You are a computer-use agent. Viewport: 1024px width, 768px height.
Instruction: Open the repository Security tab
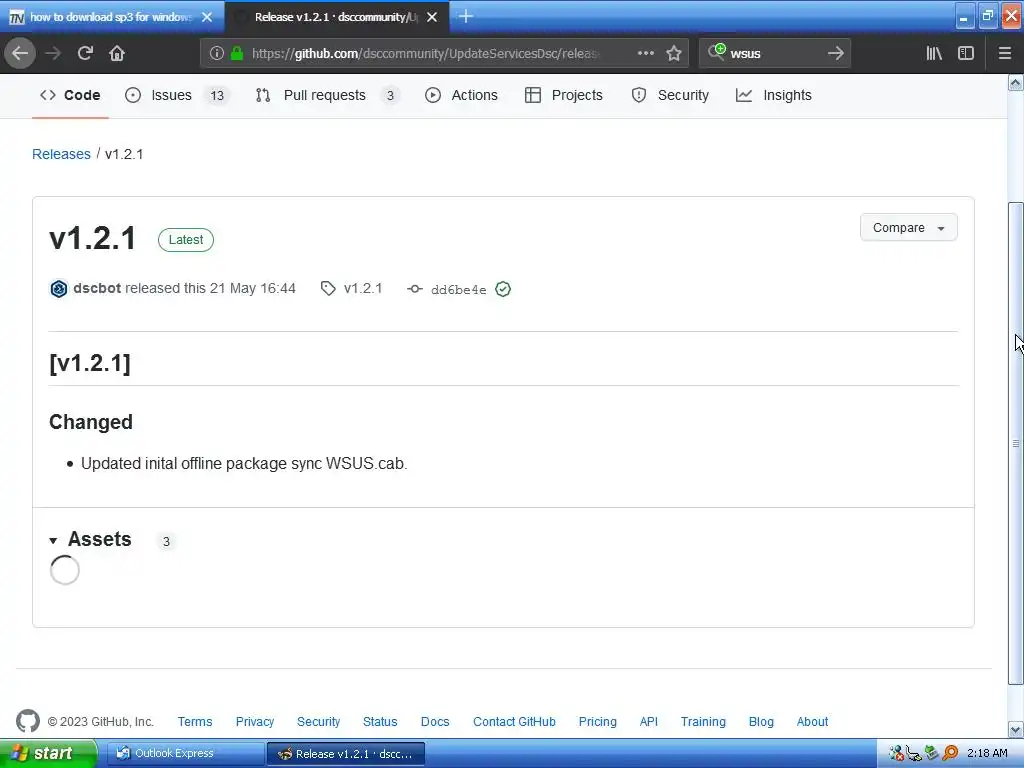click(670, 95)
